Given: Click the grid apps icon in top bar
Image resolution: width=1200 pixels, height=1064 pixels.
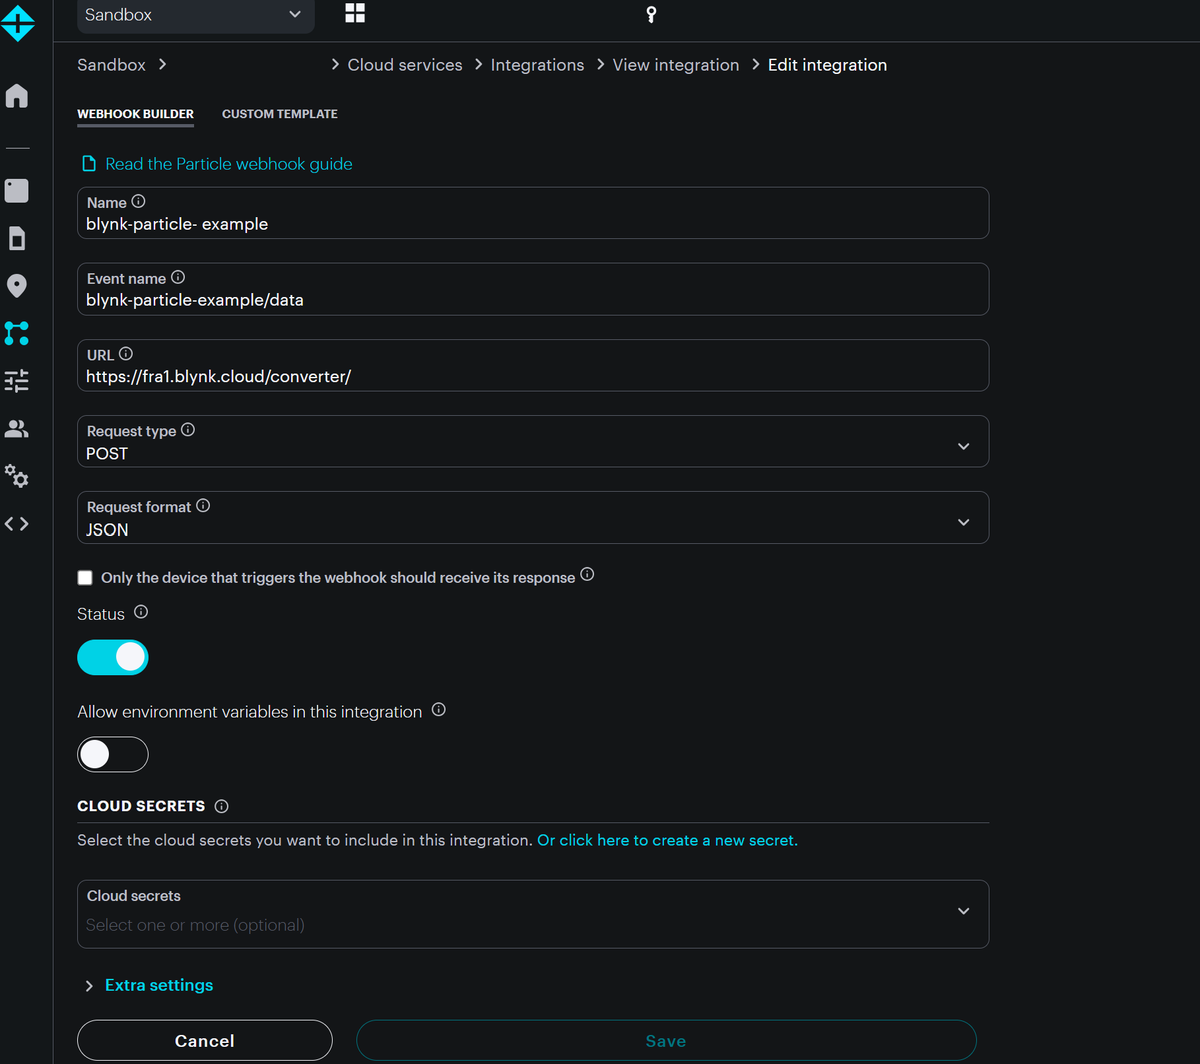Looking at the screenshot, I should click(355, 13).
